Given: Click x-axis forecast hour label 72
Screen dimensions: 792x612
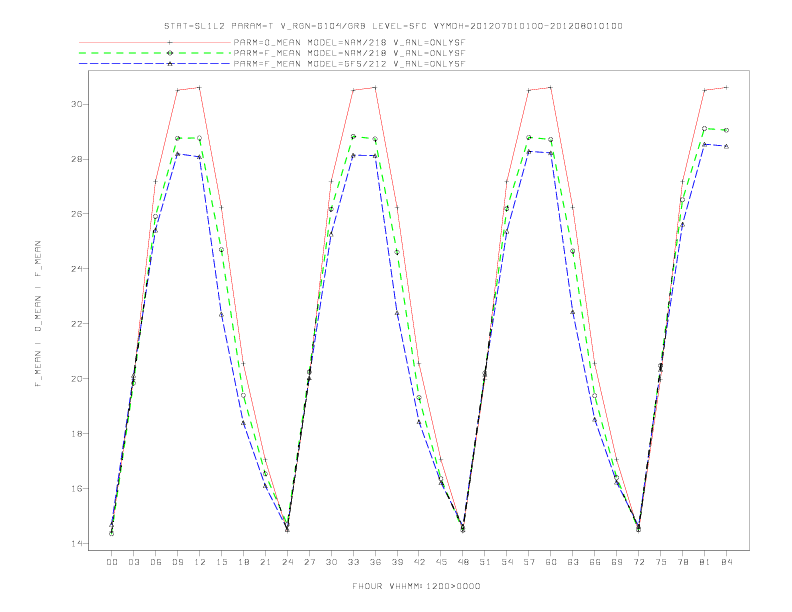Looking at the screenshot, I should pyautogui.click(x=638, y=562).
